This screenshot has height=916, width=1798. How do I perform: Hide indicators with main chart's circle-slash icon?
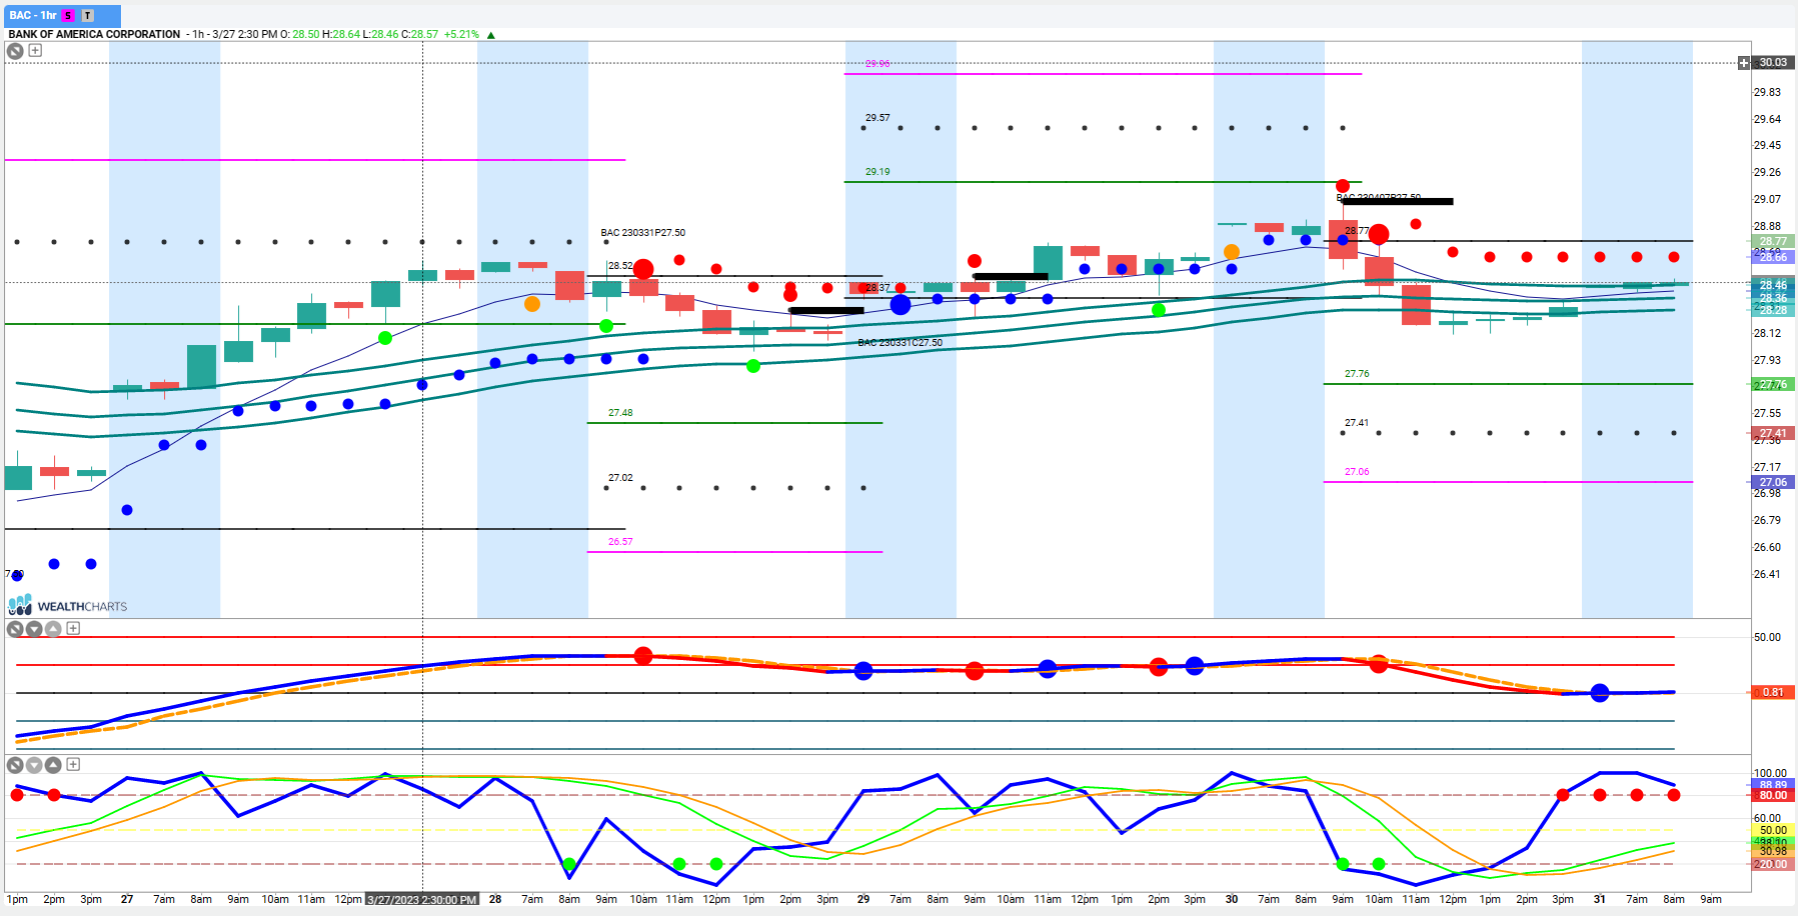click(15, 50)
